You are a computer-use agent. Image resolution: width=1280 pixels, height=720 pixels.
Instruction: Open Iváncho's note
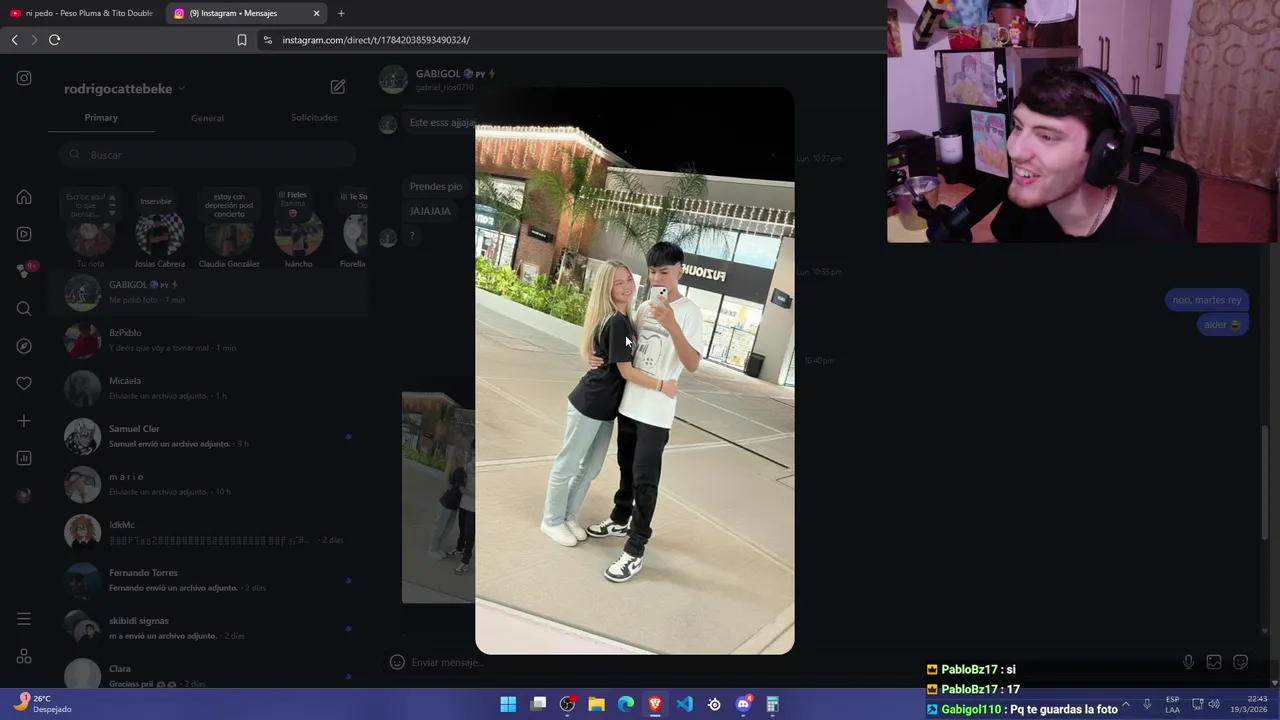click(298, 229)
